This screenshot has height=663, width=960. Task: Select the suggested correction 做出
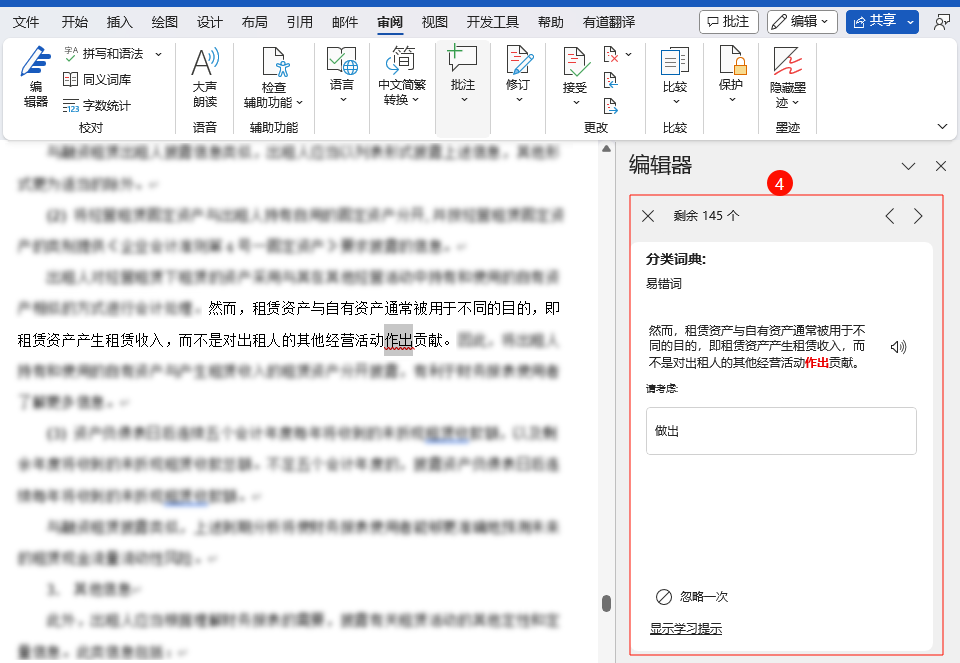pyautogui.click(x=780, y=431)
